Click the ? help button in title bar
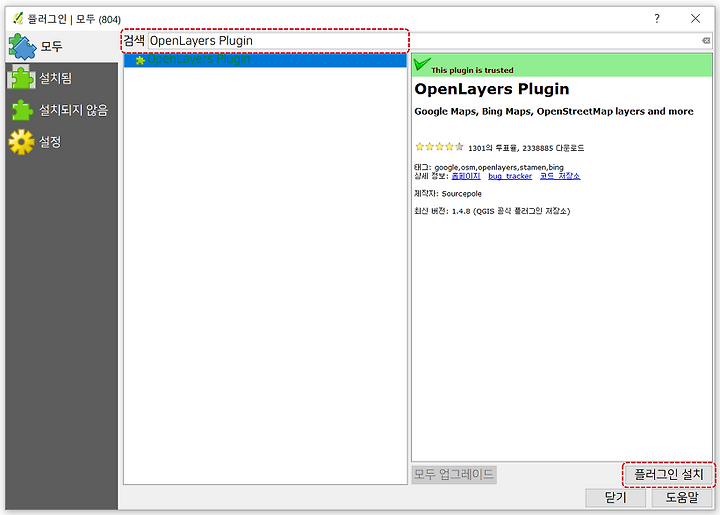720x515 pixels. [x=657, y=18]
